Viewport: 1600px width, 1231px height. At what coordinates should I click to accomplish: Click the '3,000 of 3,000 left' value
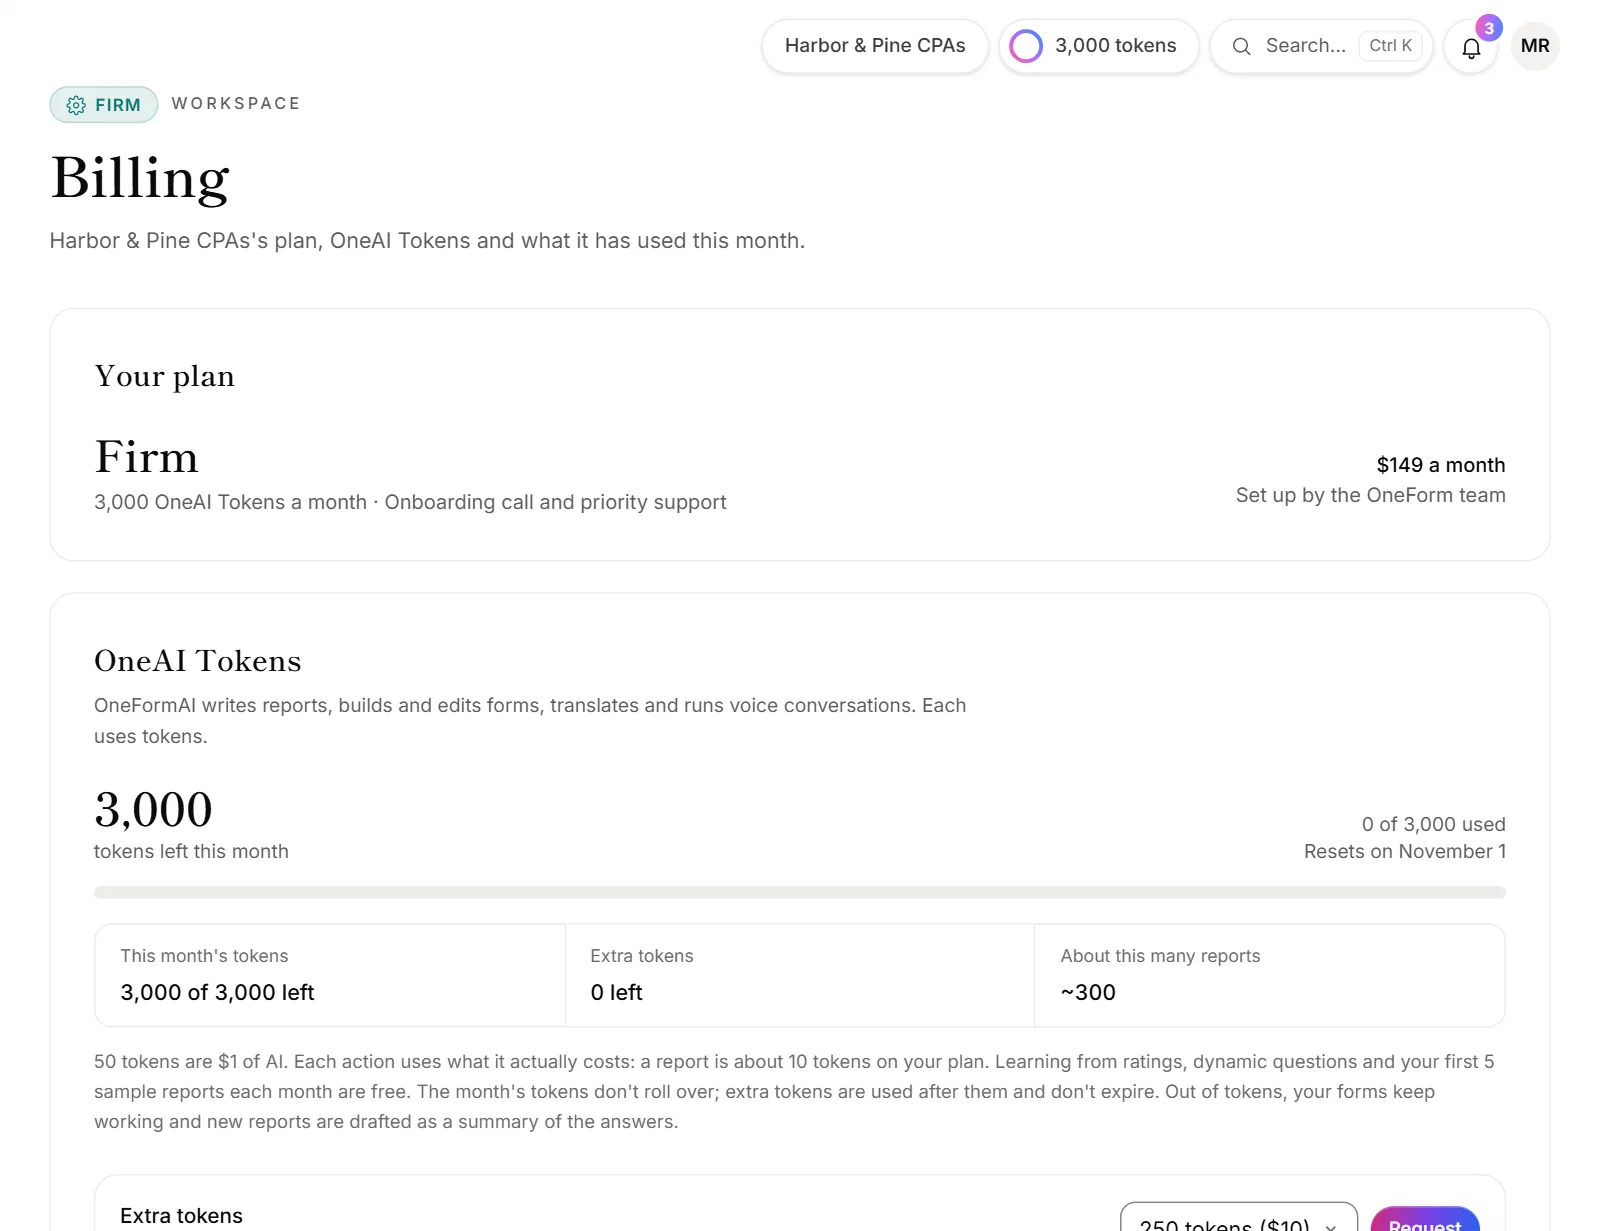pyautogui.click(x=217, y=992)
